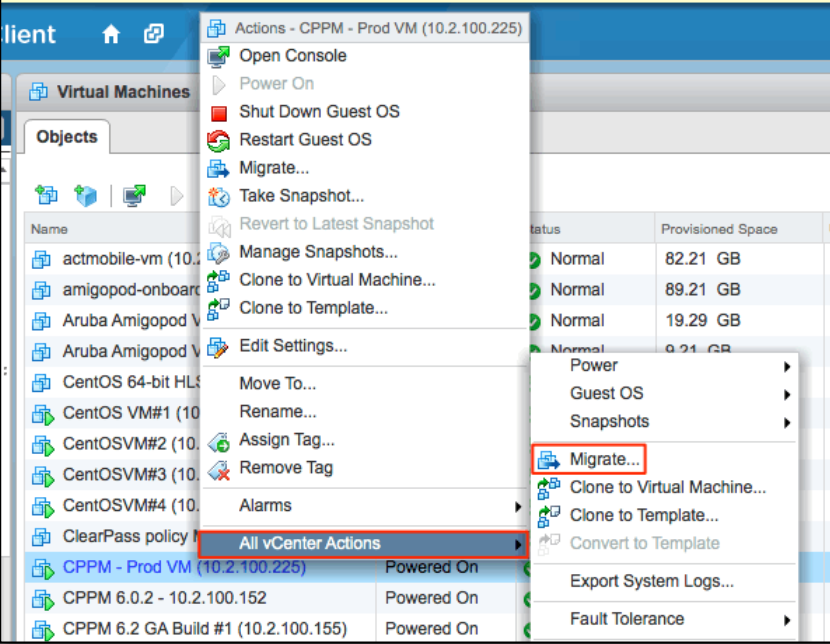Click the Create New Virtual Machine toolbar icon

tap(47, 196)
